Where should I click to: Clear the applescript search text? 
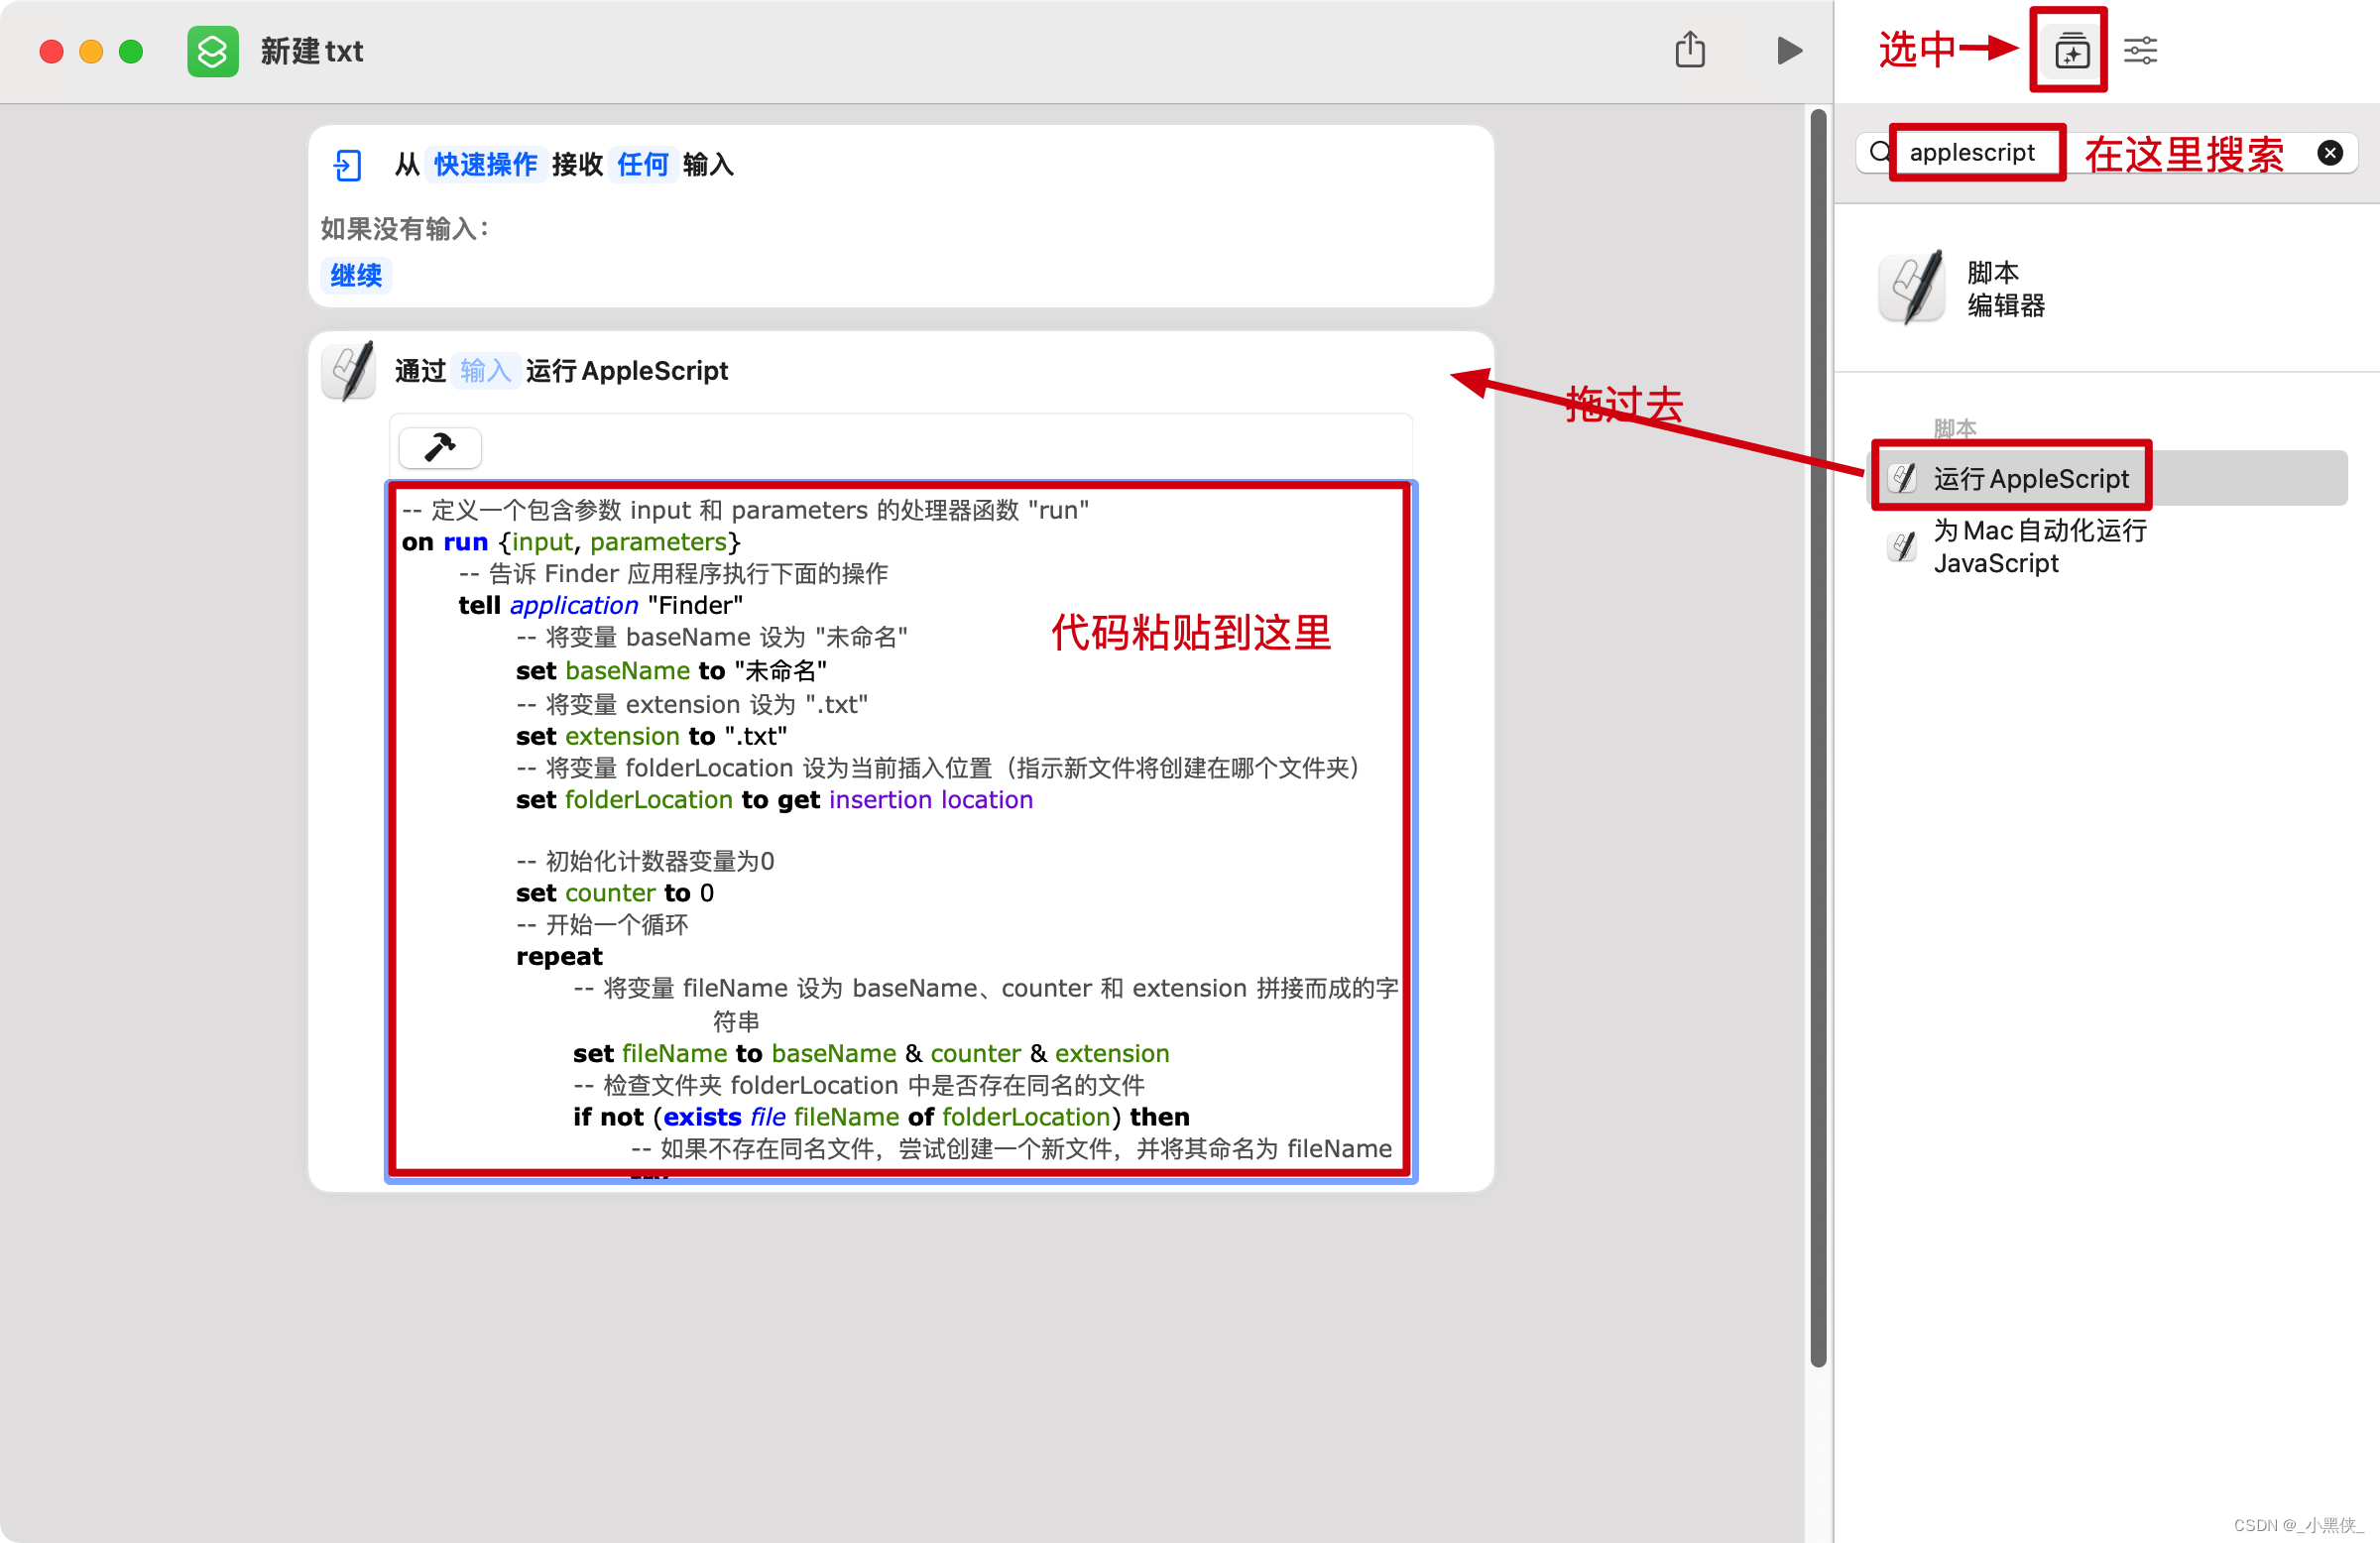(2329, 153)
